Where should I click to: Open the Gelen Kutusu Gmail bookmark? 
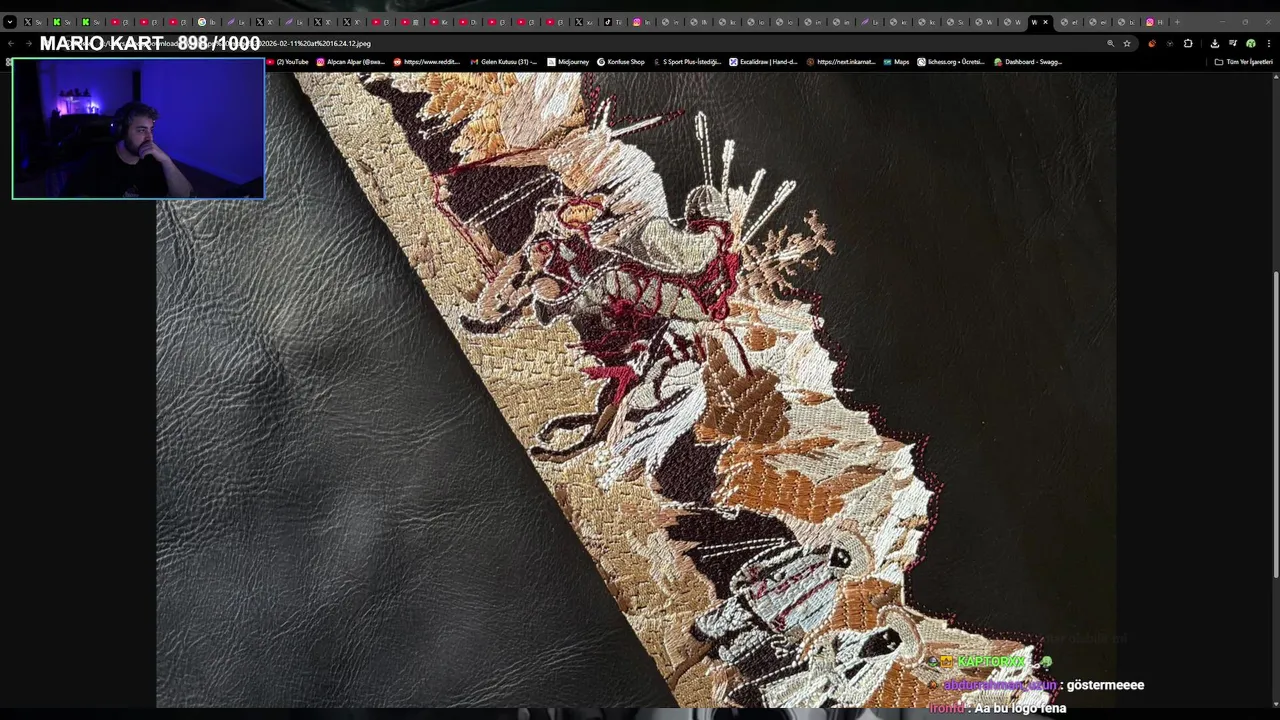(x=503, y=62)
